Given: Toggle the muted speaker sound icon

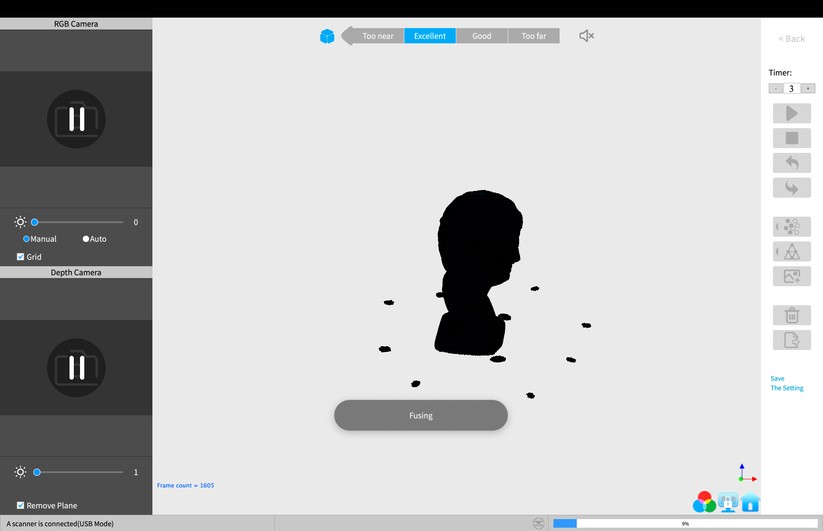Looking at the screenshot, I should pyautogui.click(x=587, y=36).
